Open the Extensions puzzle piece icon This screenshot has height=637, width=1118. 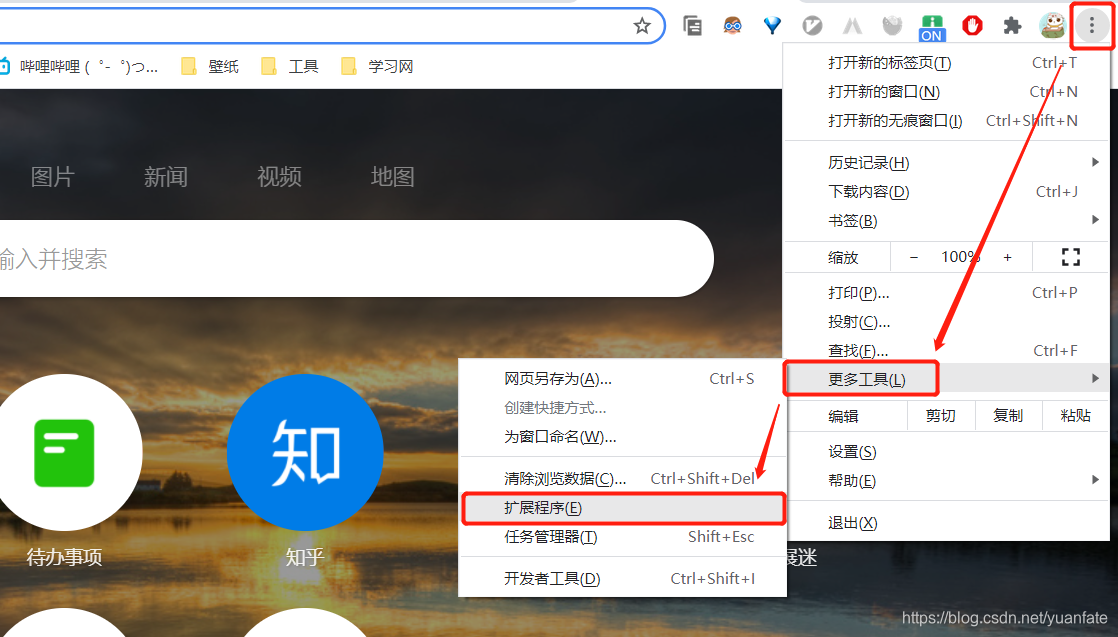(x=1012, y=26)
